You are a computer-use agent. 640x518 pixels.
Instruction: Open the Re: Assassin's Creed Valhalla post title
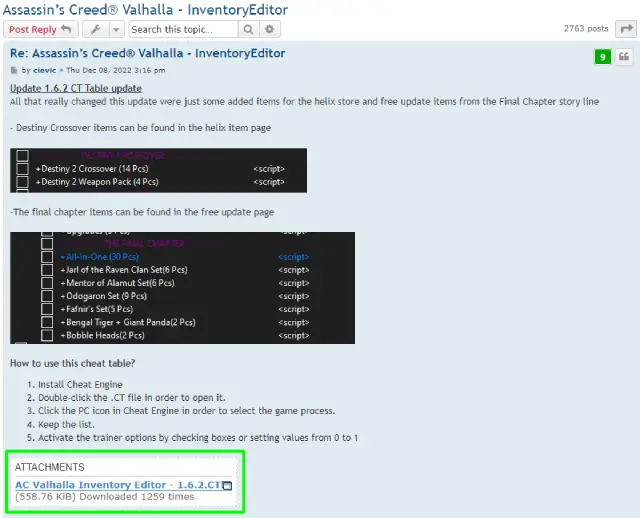click(x=148, y=53)
